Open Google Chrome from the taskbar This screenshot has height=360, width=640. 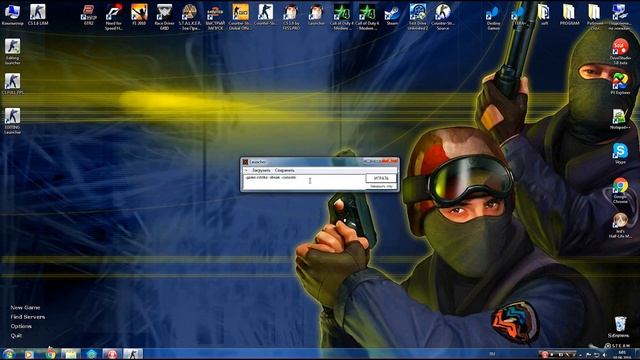51,354
